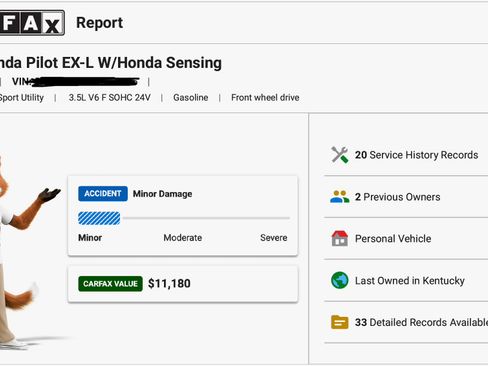Image resolution: width=488 pixels, height=366 pixels.
Task: Click the CARFAX logo
Action: [x=32, y=23]
